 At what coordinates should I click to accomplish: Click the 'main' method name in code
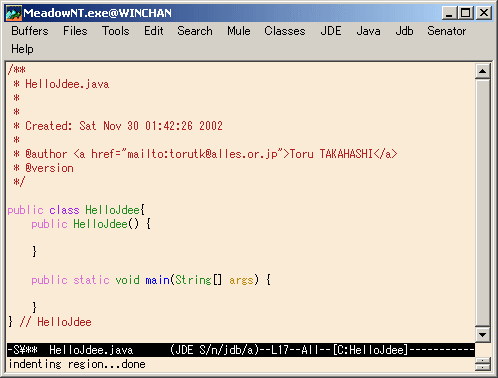157,280
